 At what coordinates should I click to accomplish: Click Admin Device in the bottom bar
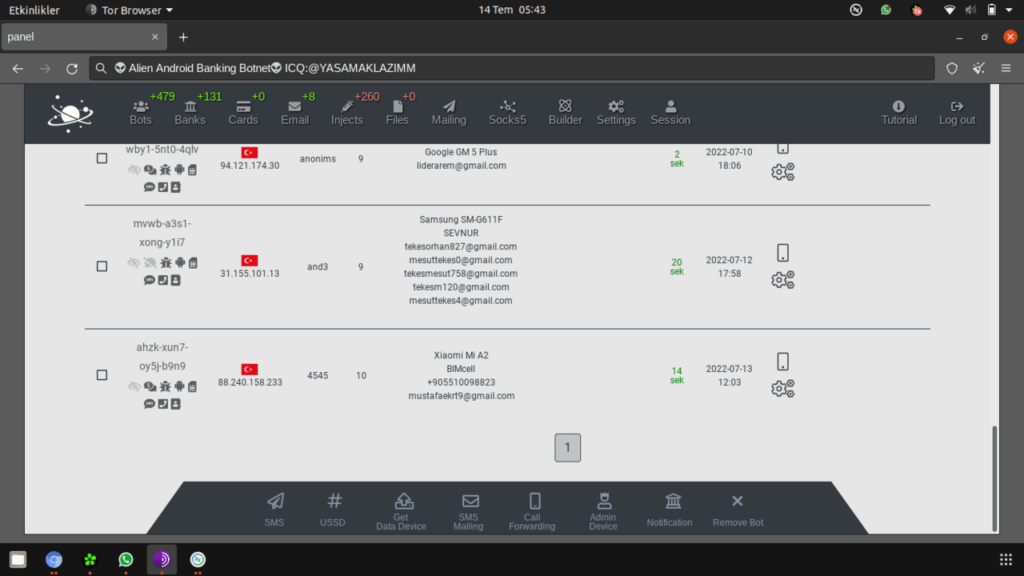[603, 511]
